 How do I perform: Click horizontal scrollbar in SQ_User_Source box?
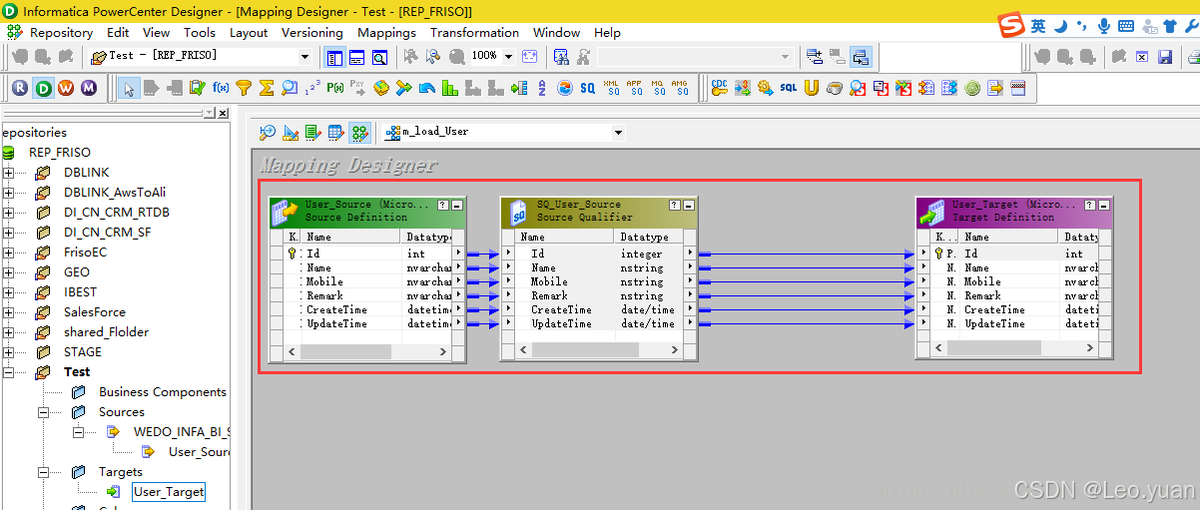coord(599,351)
